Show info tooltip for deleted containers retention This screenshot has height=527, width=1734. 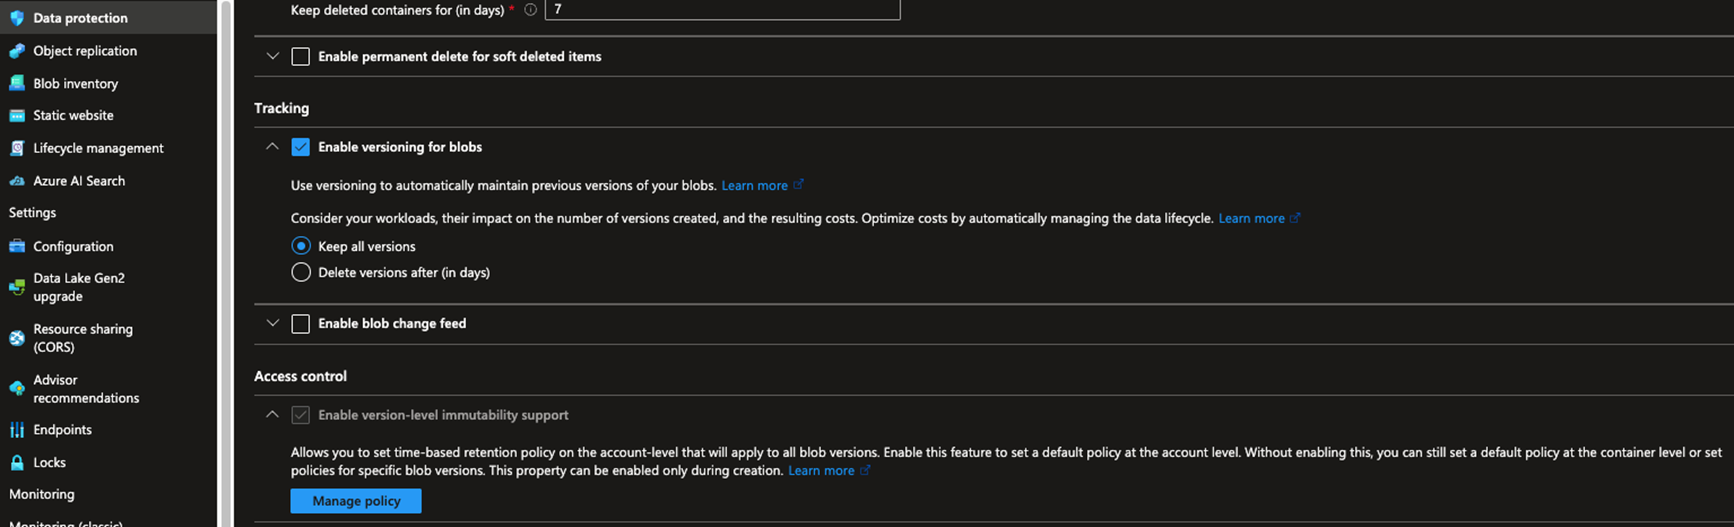click(531, 10)
